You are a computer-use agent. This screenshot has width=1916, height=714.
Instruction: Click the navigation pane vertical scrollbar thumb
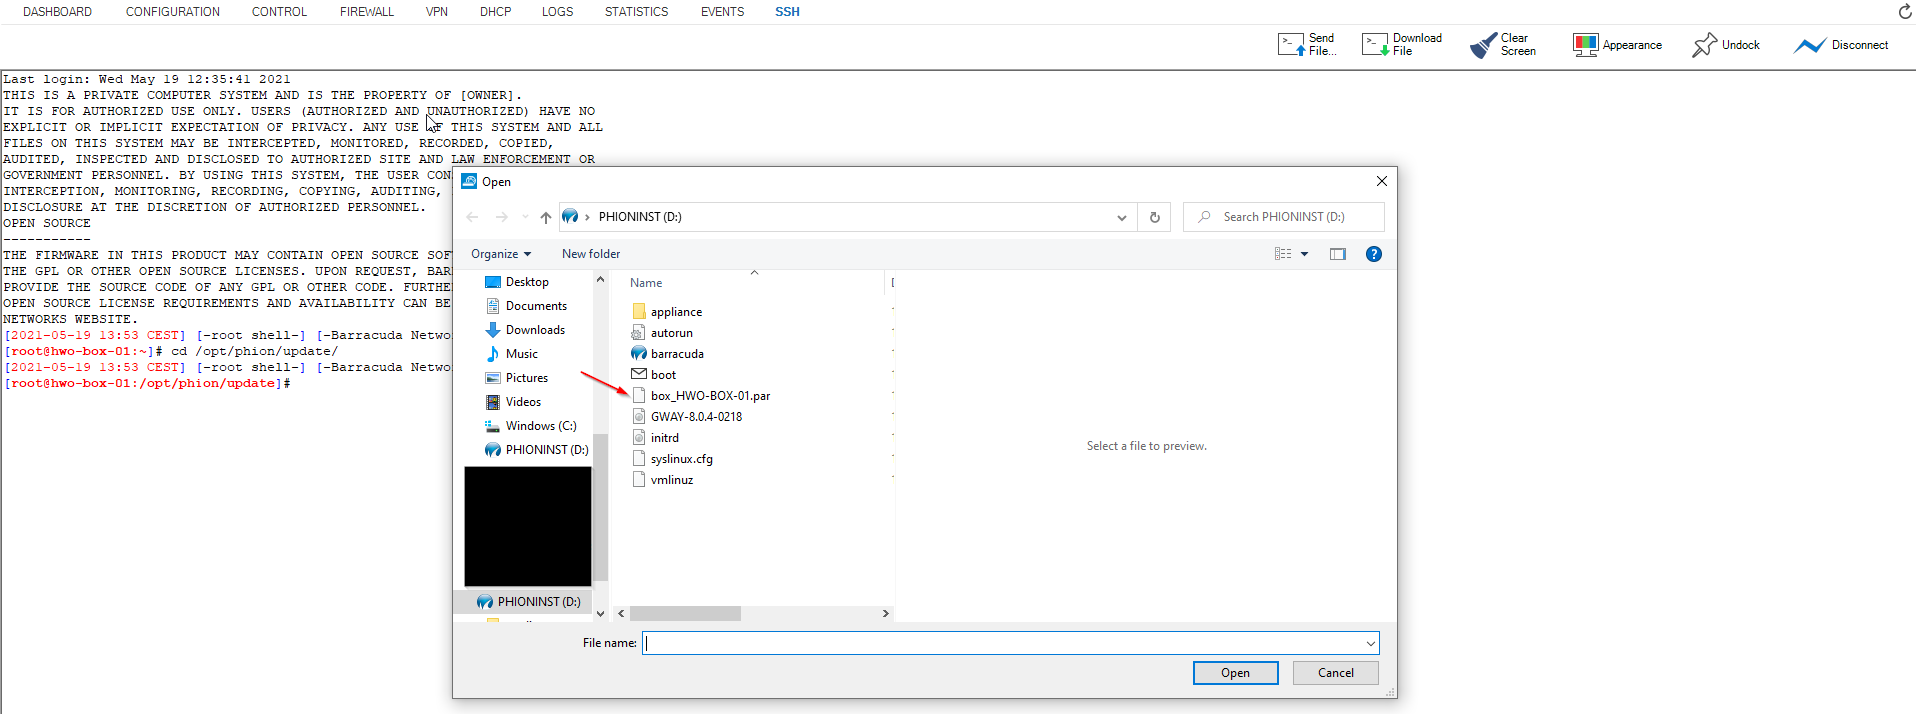(x=600, y=508)
